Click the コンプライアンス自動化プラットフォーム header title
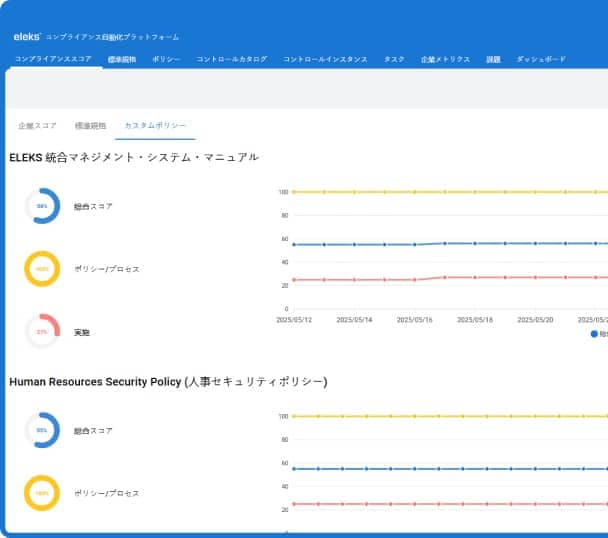The image size is (608, 538). point(112,37)
